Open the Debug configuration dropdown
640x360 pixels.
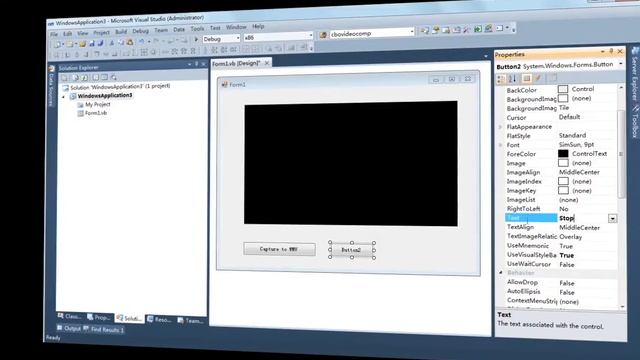[238, 38]
